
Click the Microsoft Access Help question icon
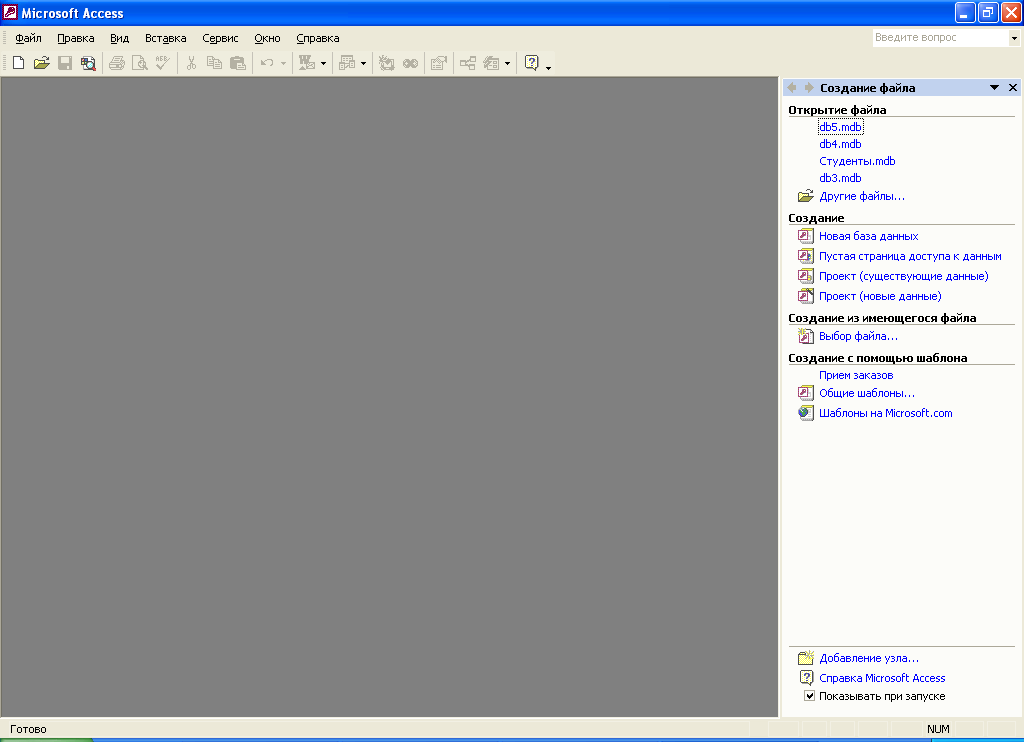click(x=532, y=63)
